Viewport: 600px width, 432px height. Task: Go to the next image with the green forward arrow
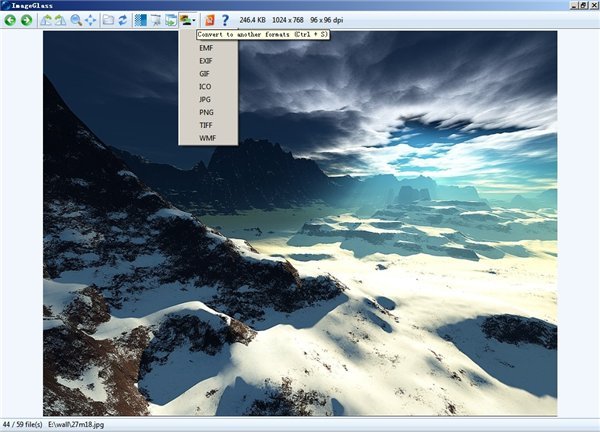26,20
